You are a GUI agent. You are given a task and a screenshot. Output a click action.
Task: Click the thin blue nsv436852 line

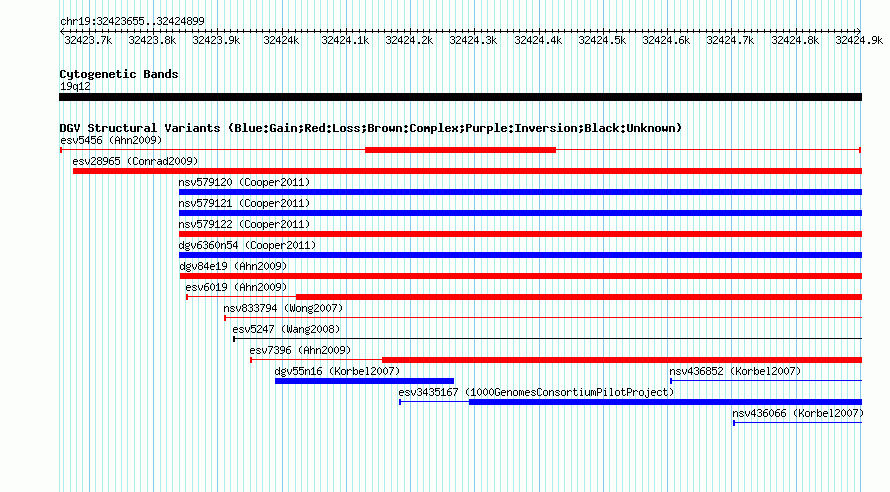click(766, 381)
